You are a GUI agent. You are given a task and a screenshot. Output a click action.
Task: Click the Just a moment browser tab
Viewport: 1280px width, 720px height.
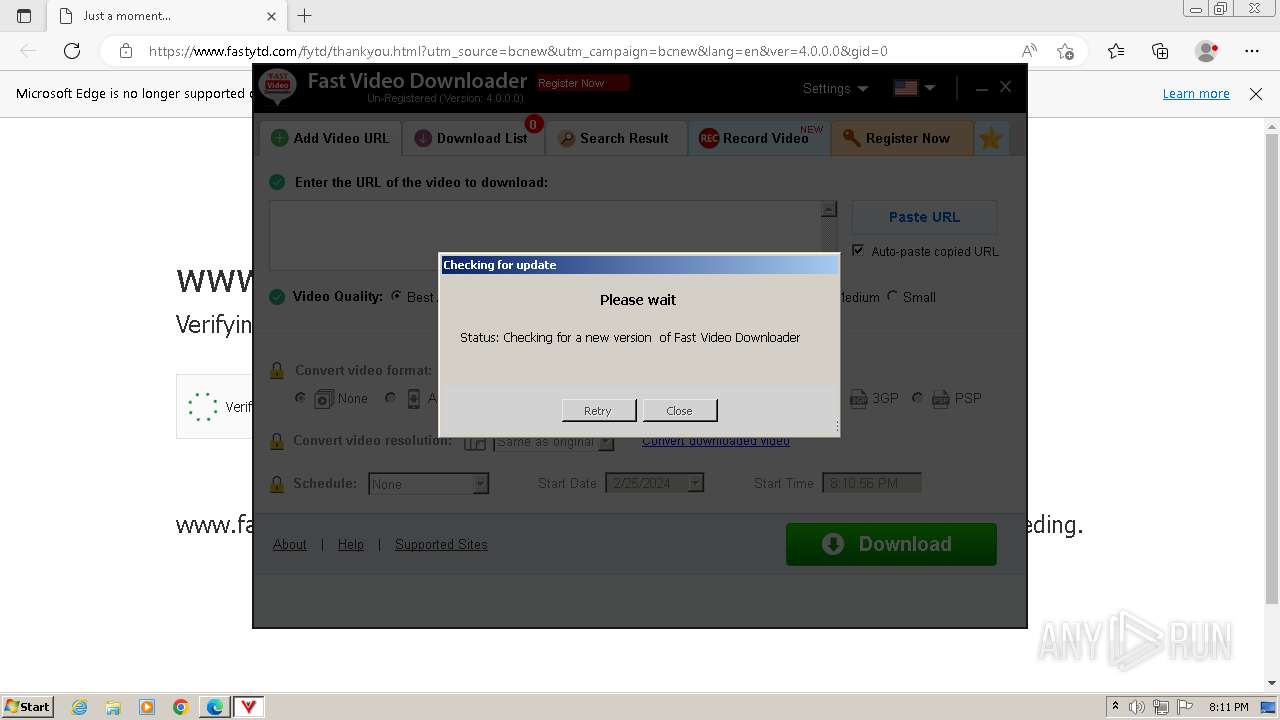165,16
